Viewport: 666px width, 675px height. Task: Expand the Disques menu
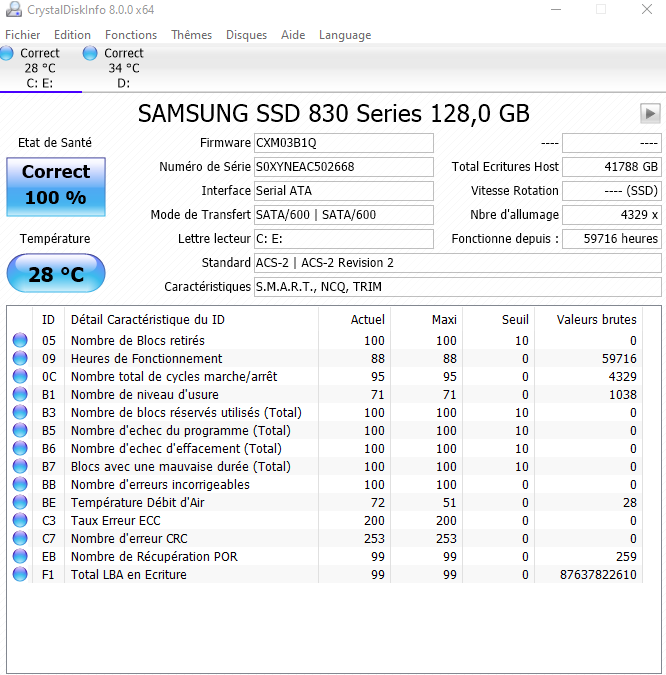point(246,35)
